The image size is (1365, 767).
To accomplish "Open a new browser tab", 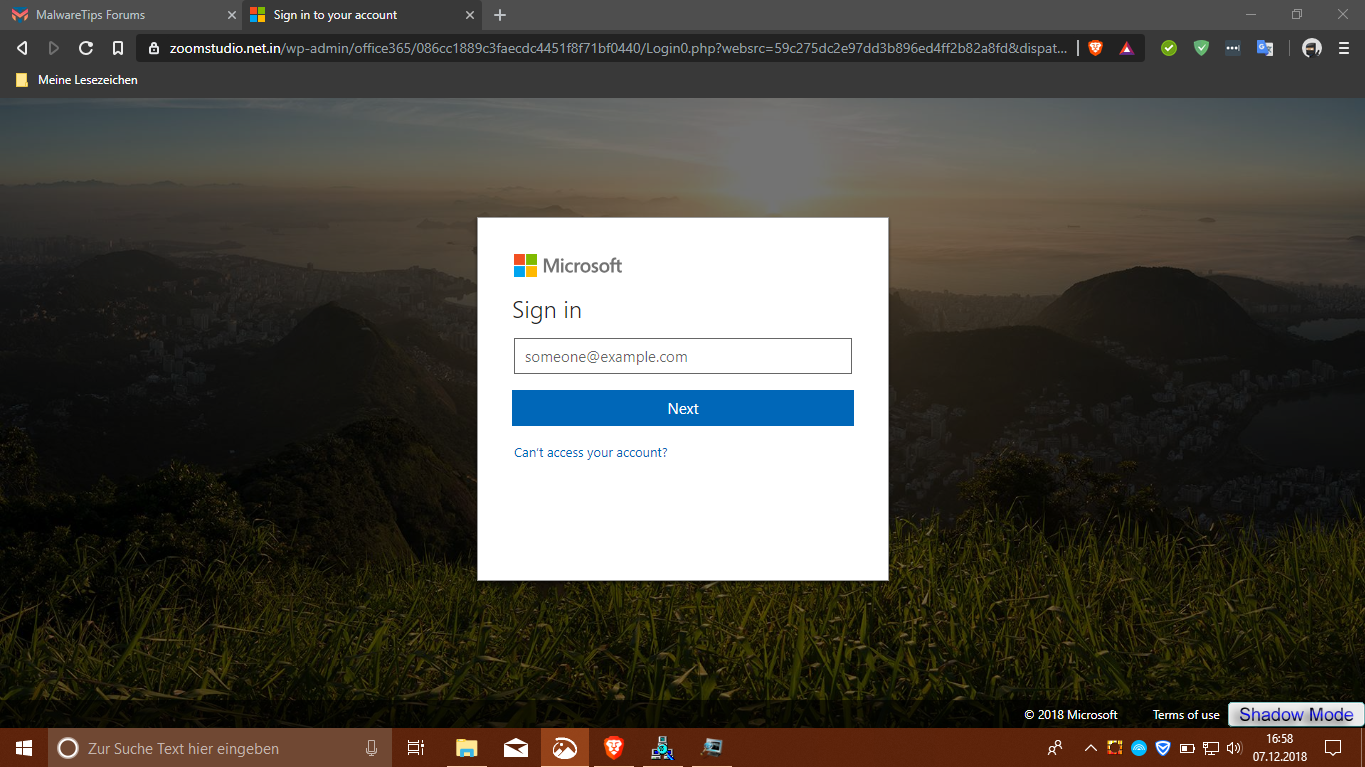I will coord(500,15).
